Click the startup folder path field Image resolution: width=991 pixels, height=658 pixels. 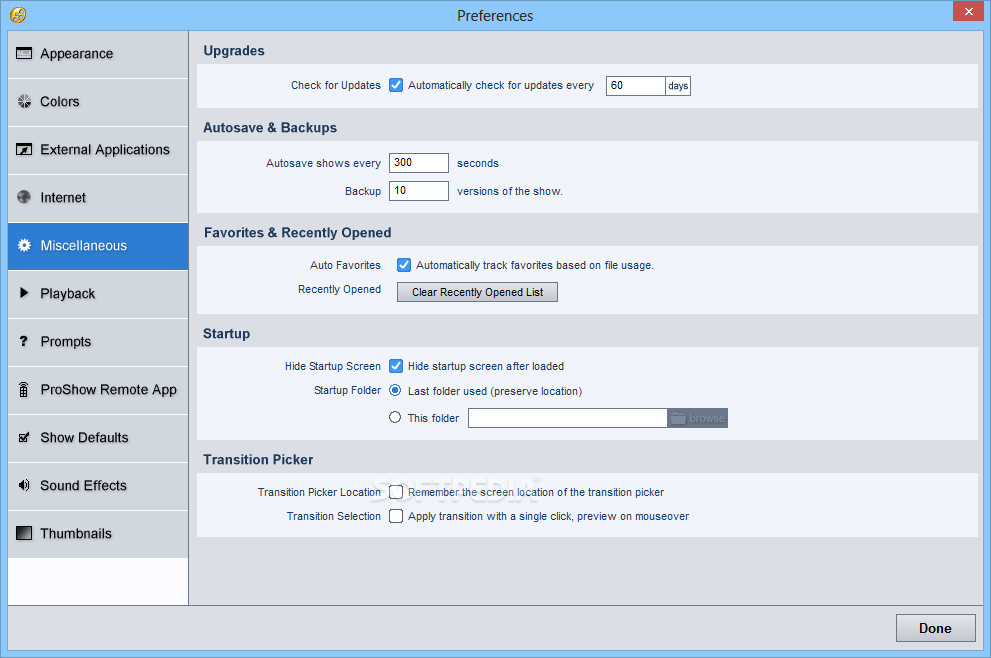point(568,418)
